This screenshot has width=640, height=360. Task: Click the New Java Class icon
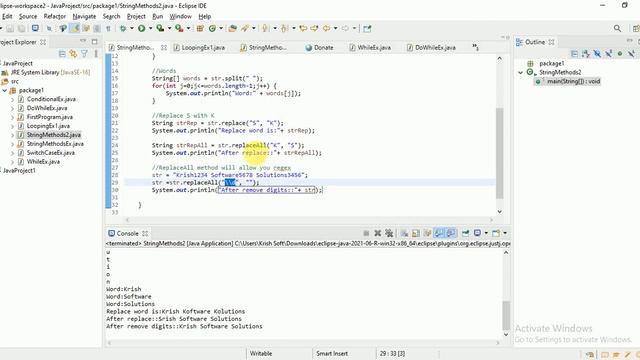point(212,28)
